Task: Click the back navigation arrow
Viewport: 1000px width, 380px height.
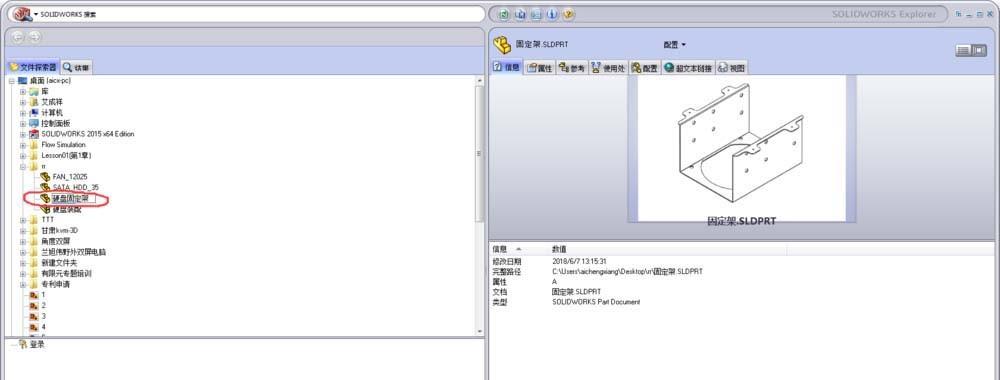Action: [18, 37]
